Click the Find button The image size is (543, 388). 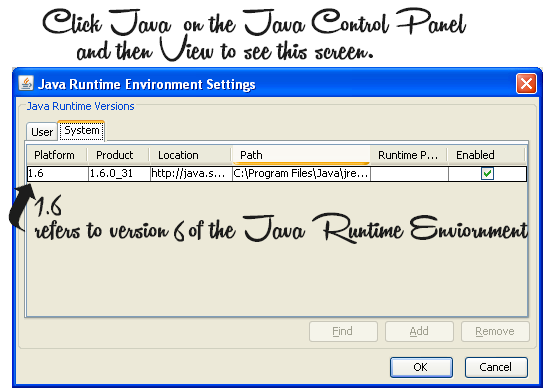tap(343, 332)
